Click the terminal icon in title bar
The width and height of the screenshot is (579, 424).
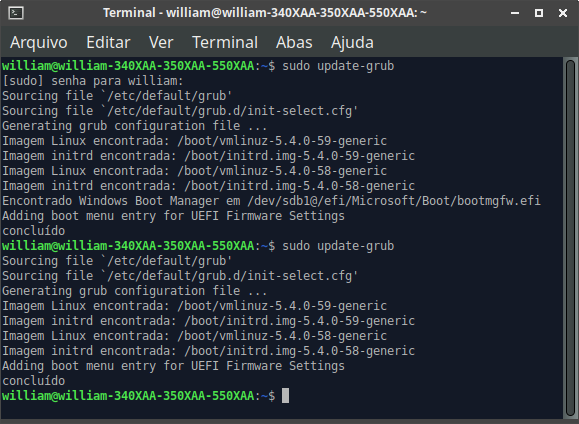[x=16, y=13]
